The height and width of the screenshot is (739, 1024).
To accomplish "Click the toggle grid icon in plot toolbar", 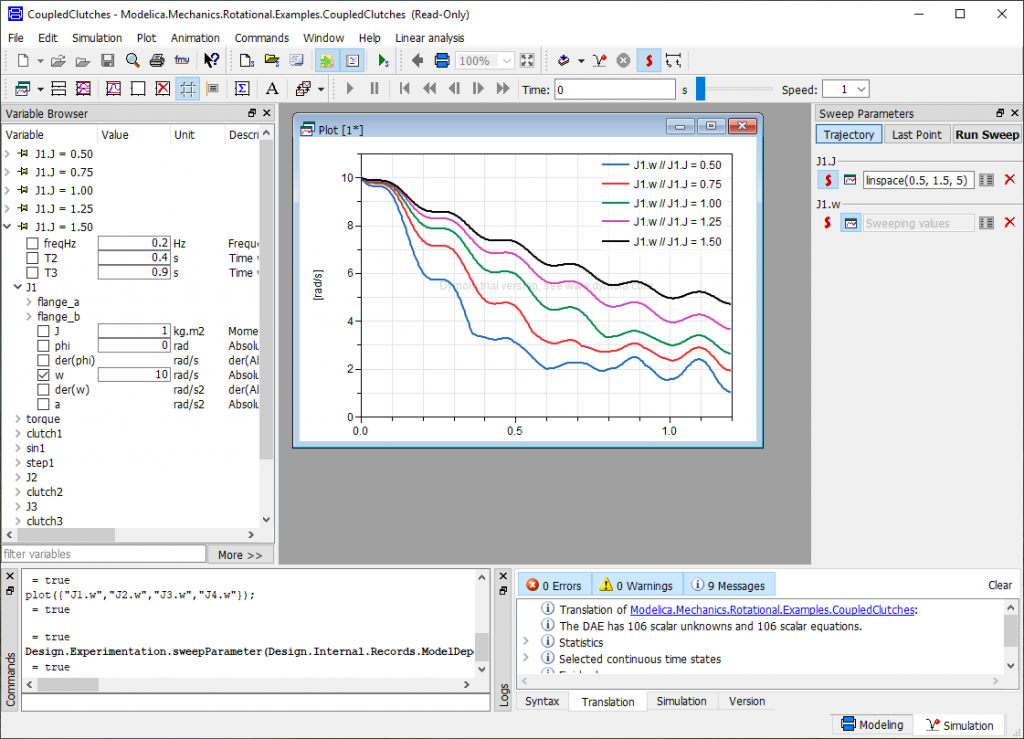I will [x=187, y=89].
